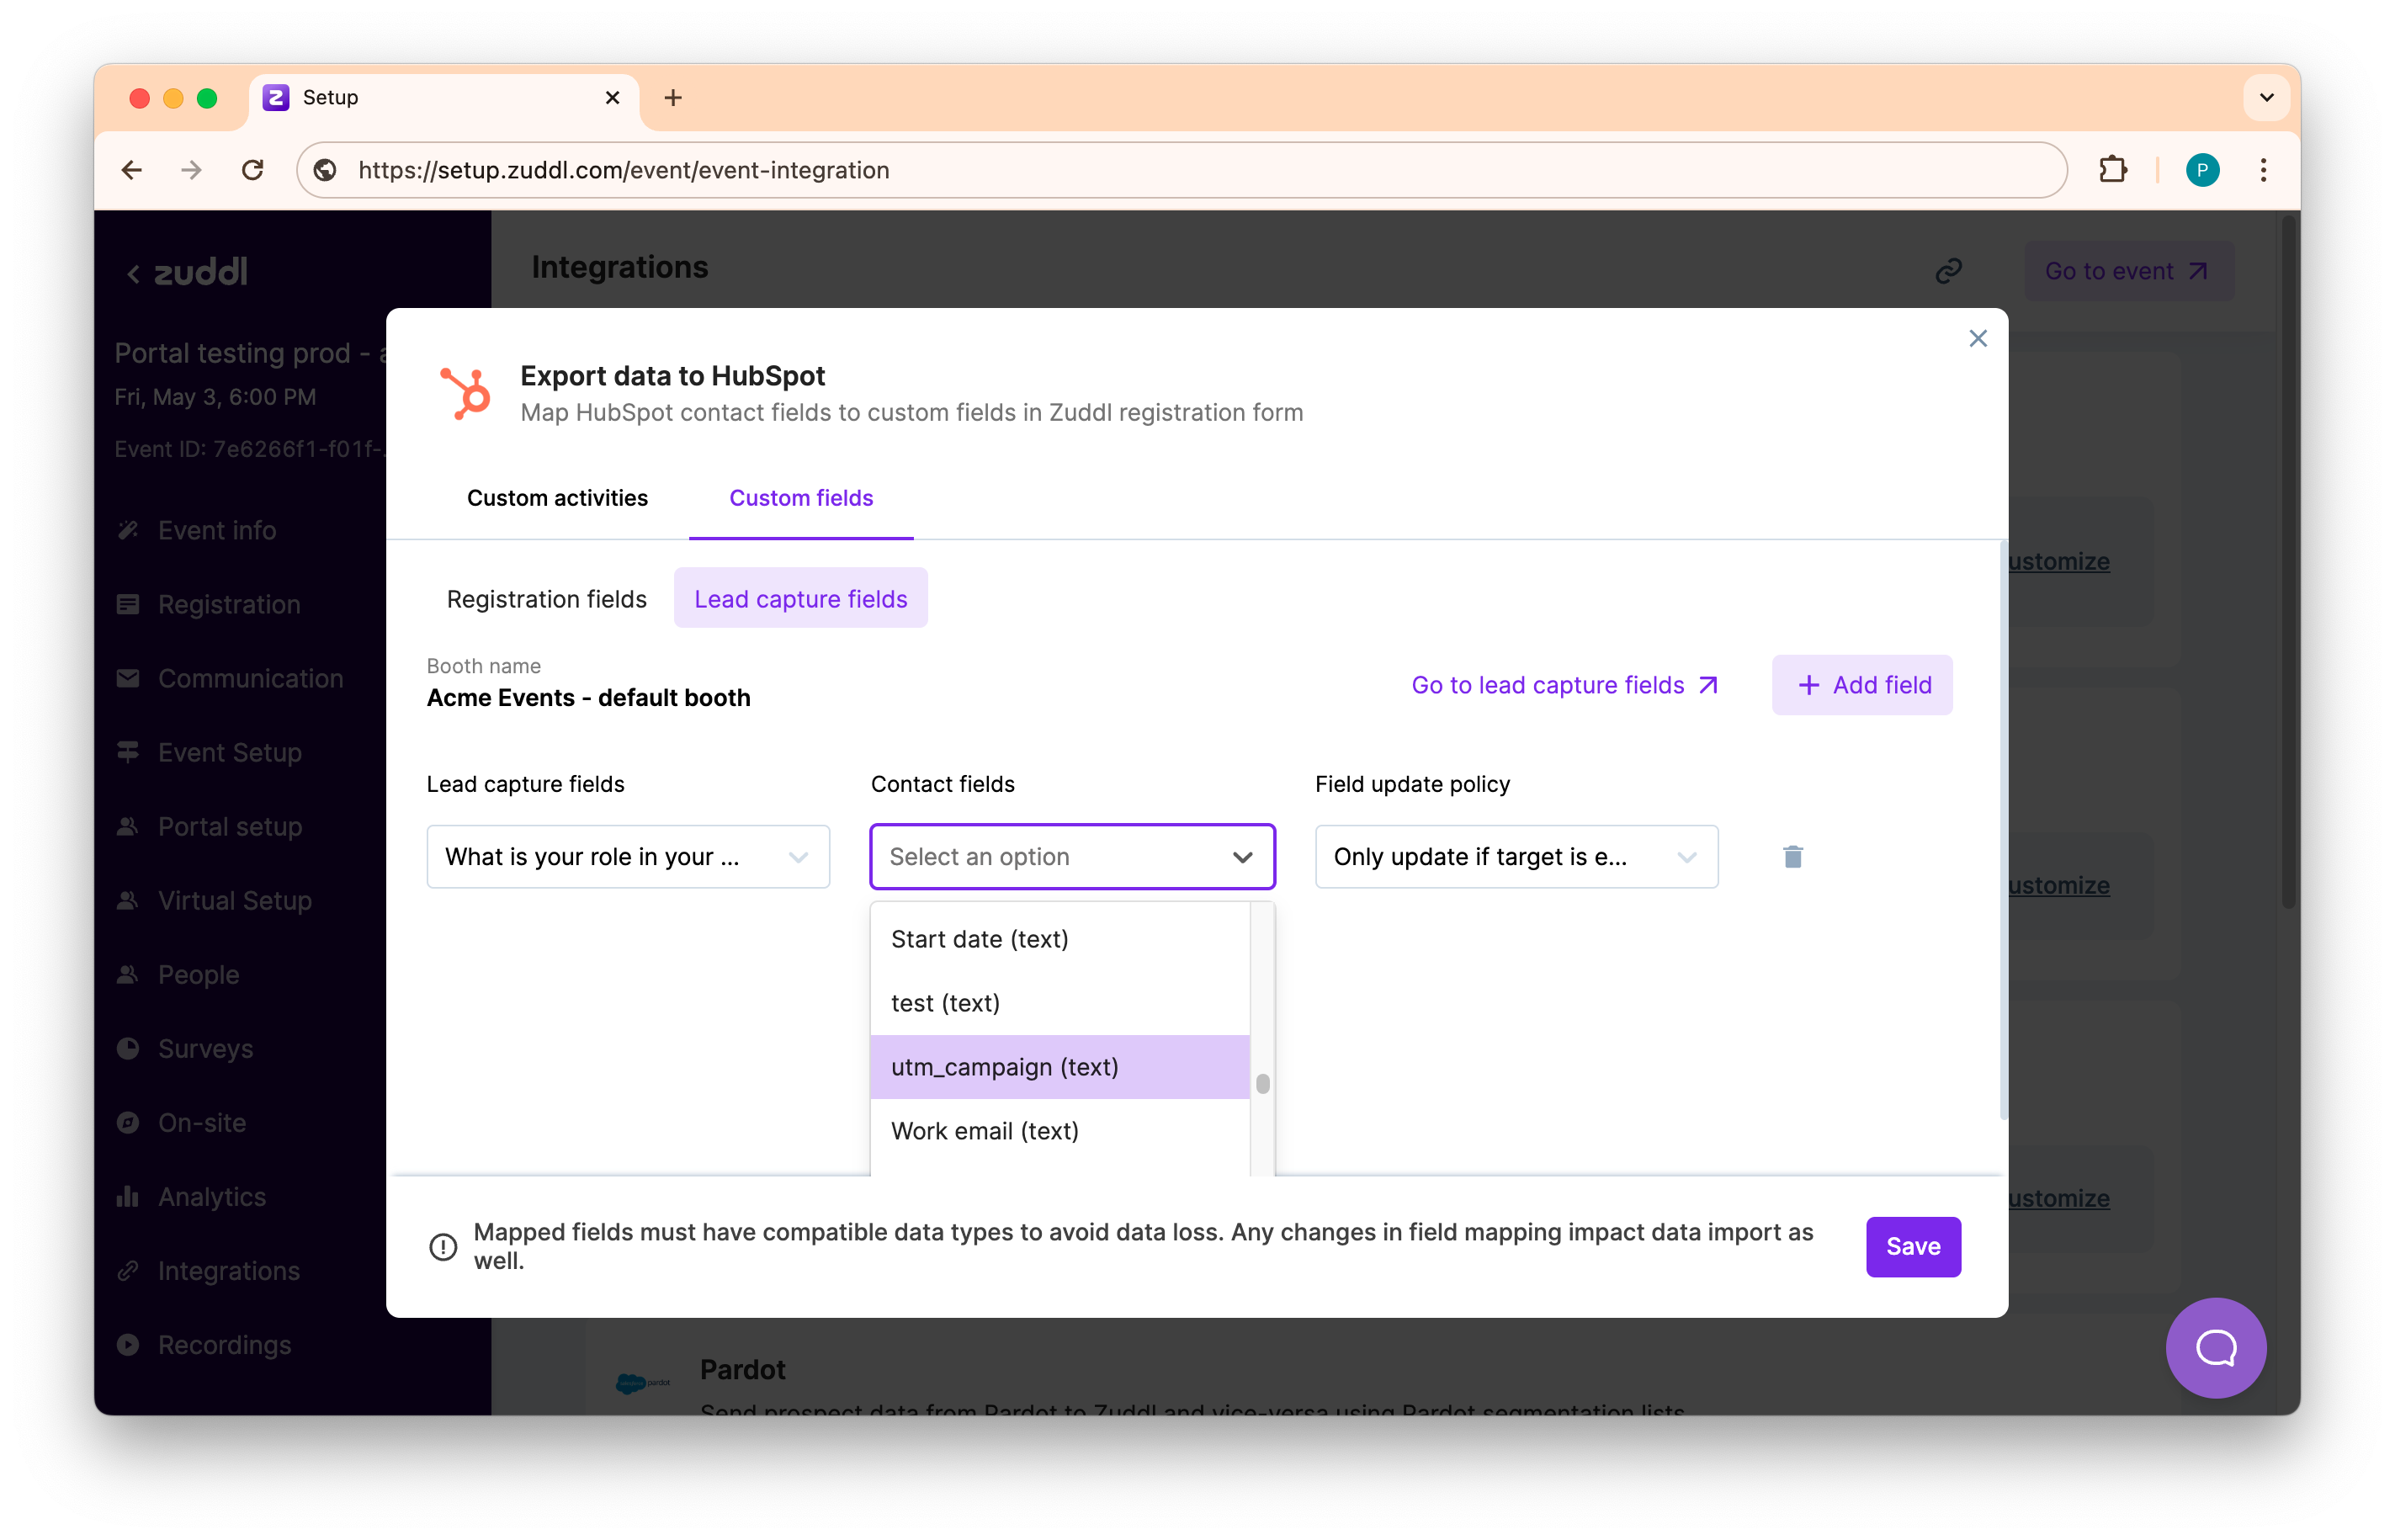Screen dimensions: 2395x1540
Task: Open the Field update policy dropdown
Action: pos(1516,857)
